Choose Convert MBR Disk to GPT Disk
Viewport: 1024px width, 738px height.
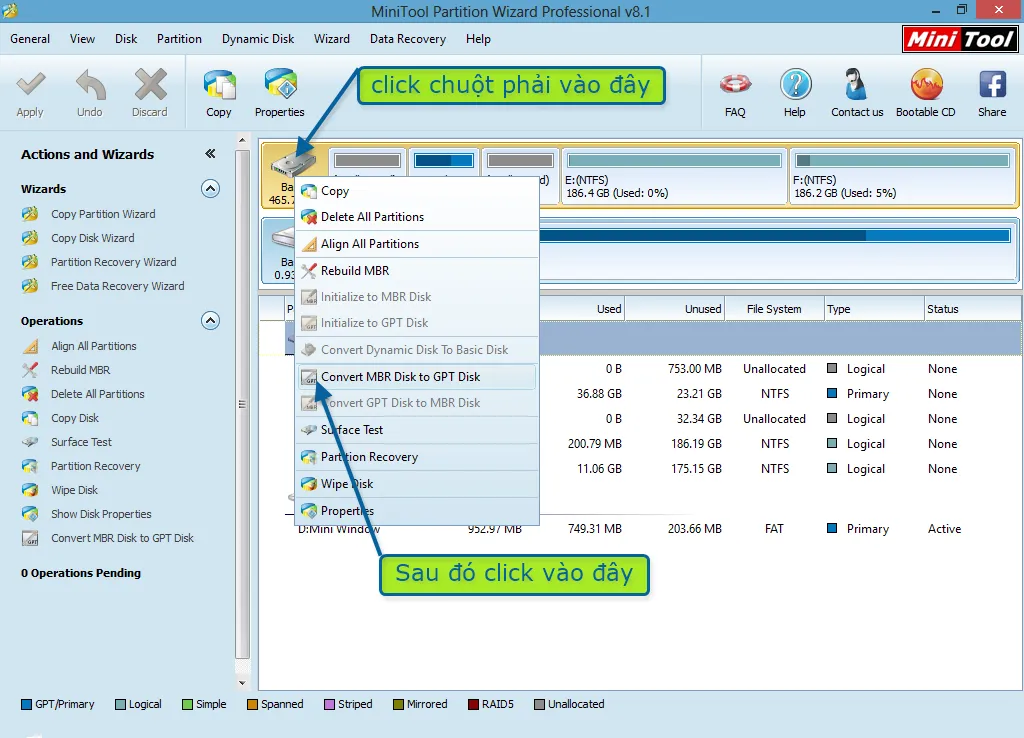coord(417,377)
